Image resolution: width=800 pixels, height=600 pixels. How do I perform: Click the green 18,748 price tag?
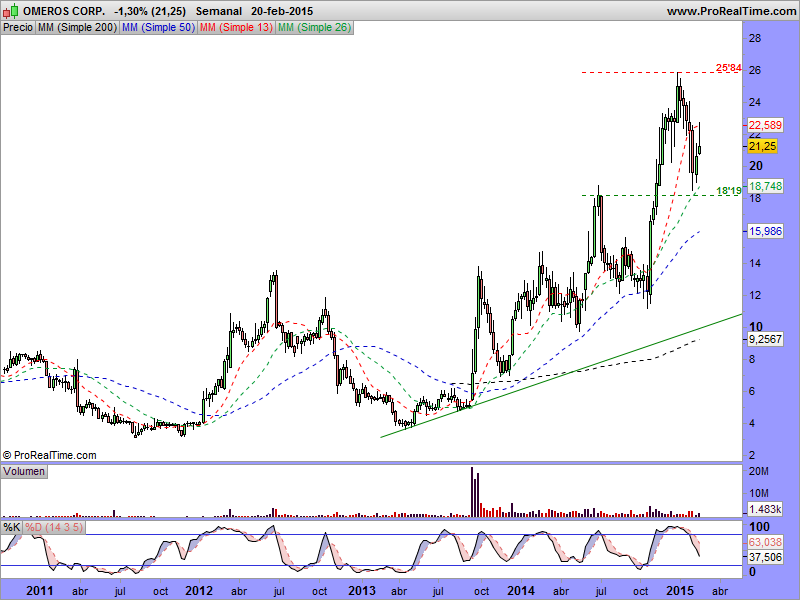(765, 186)
